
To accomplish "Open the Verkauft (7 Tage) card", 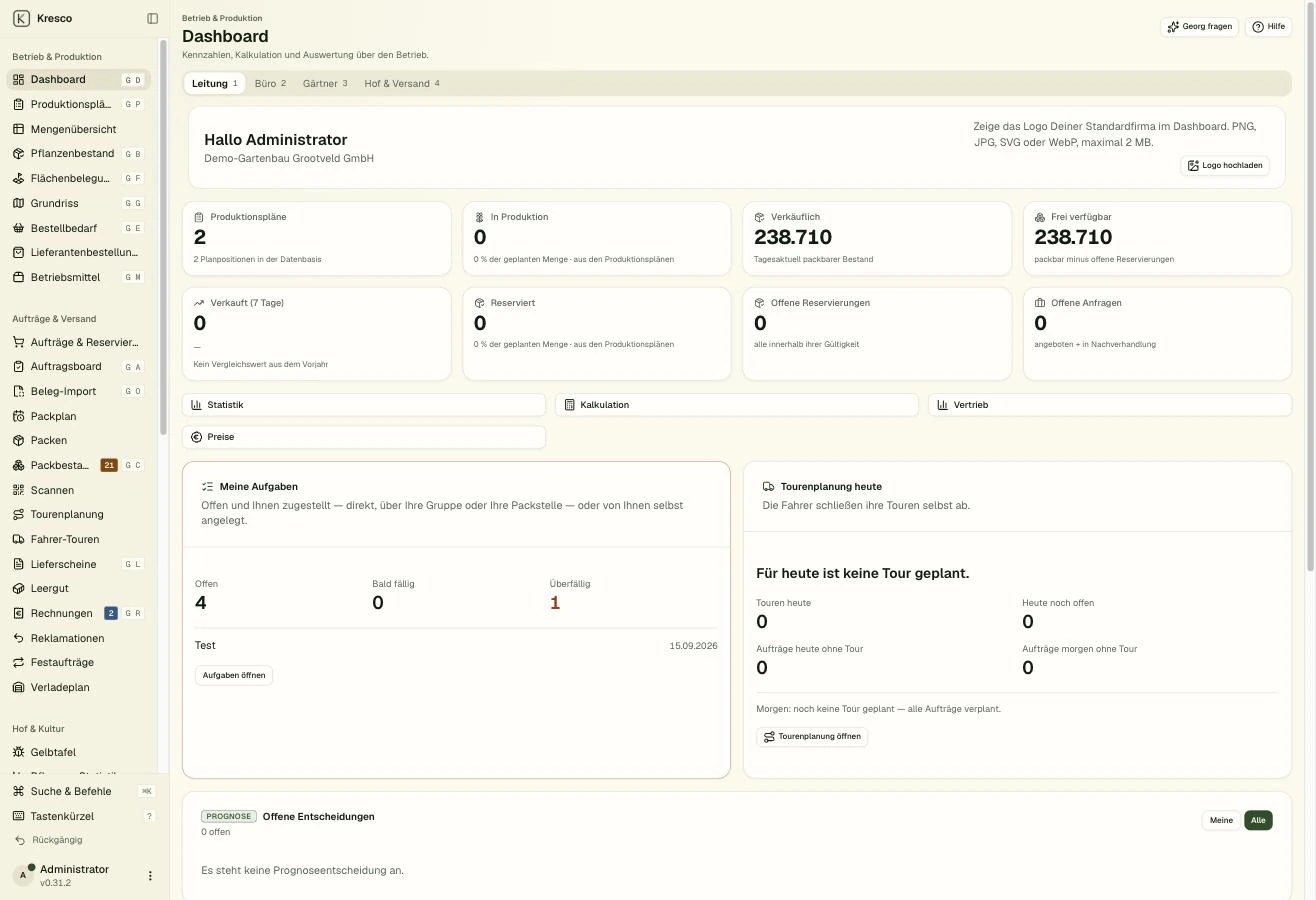I will click(x=317, y=334).
